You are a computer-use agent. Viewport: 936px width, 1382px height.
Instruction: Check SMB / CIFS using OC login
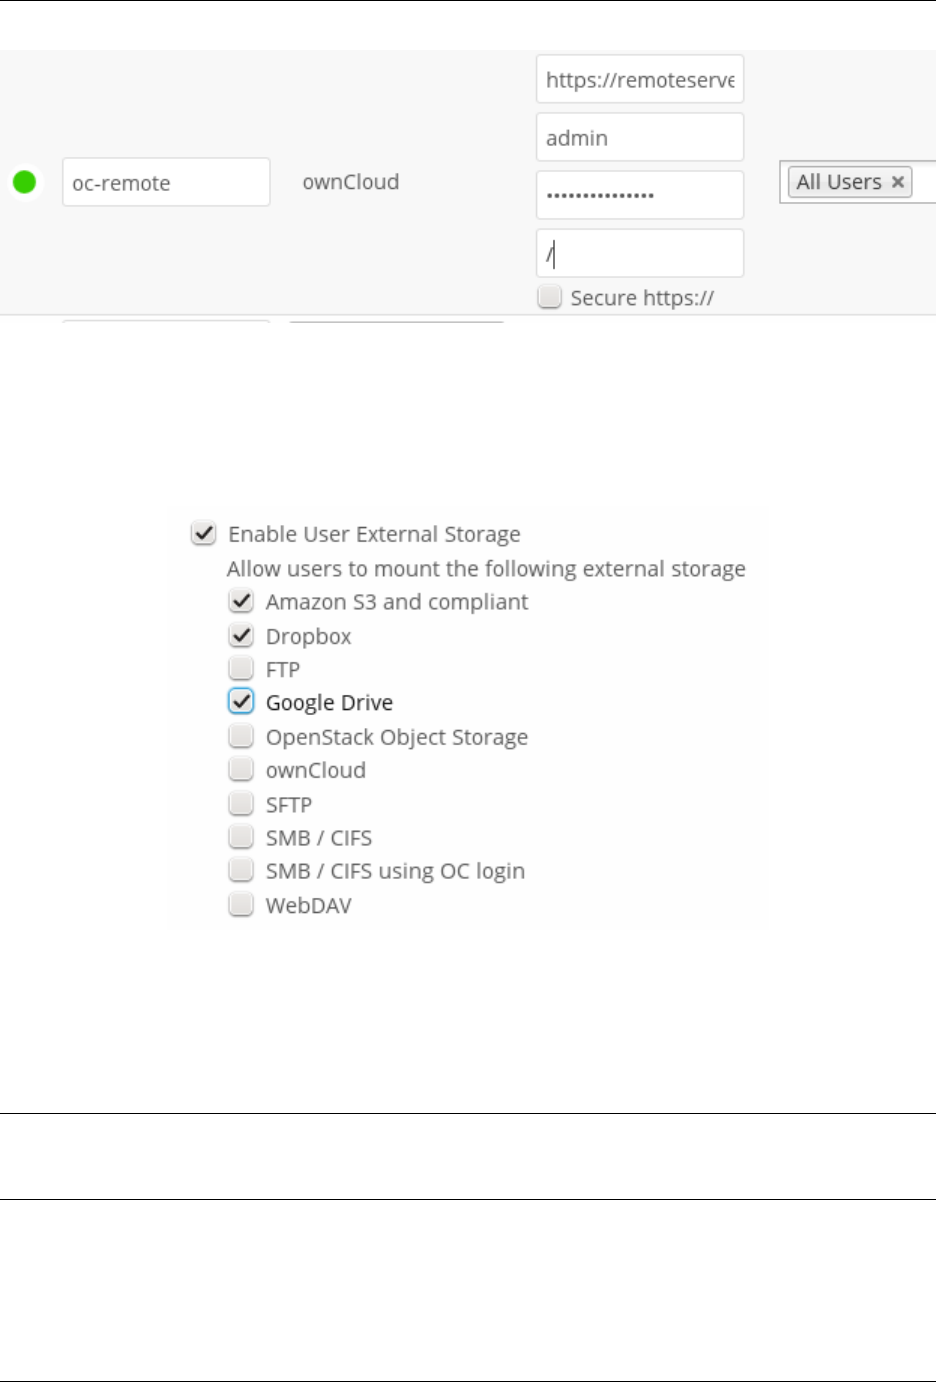pos(241,870)
